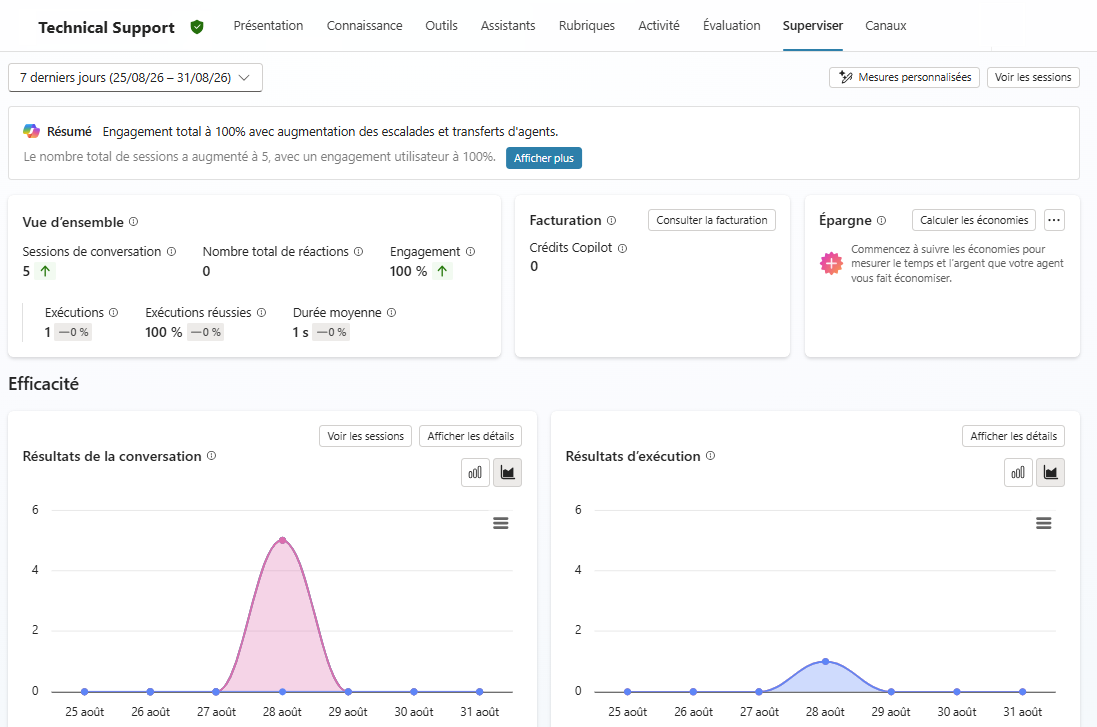The image size is (1097, 727).
Task: Expand the 7 derniers jours date range dropdown
Action: click(135, 78)
